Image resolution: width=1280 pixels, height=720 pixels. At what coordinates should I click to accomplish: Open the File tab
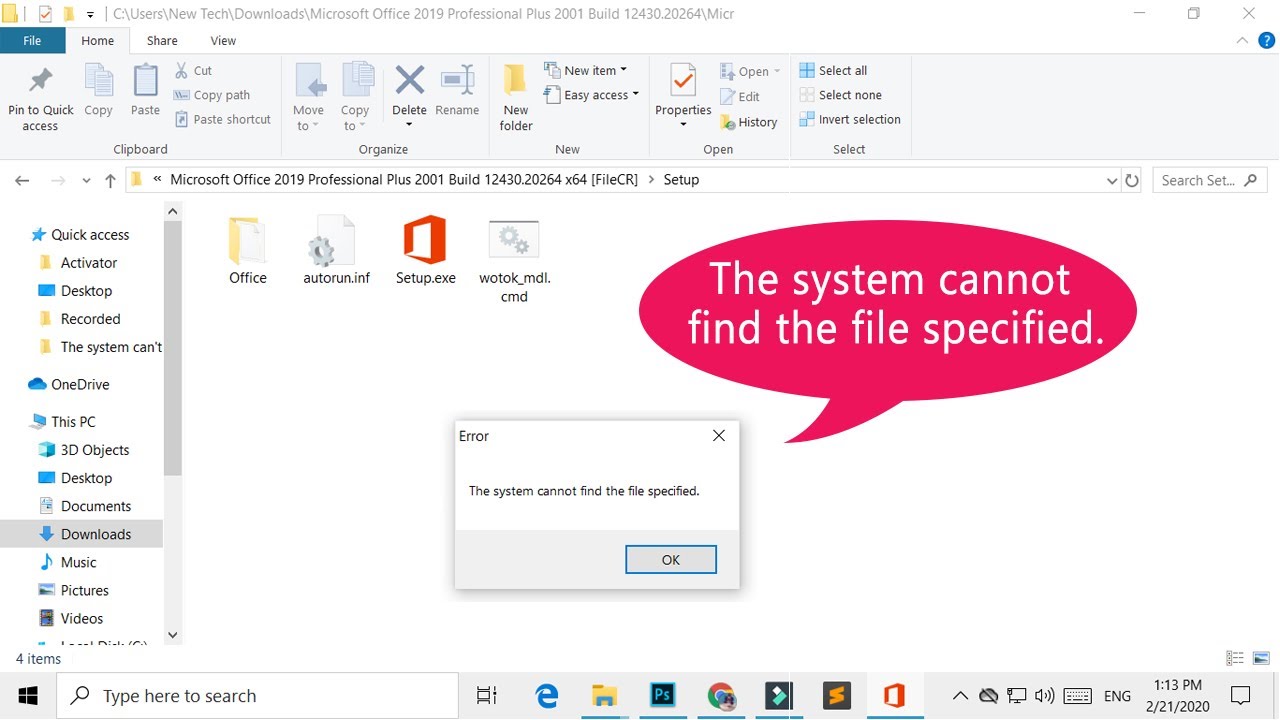click(x=32, y=41)
